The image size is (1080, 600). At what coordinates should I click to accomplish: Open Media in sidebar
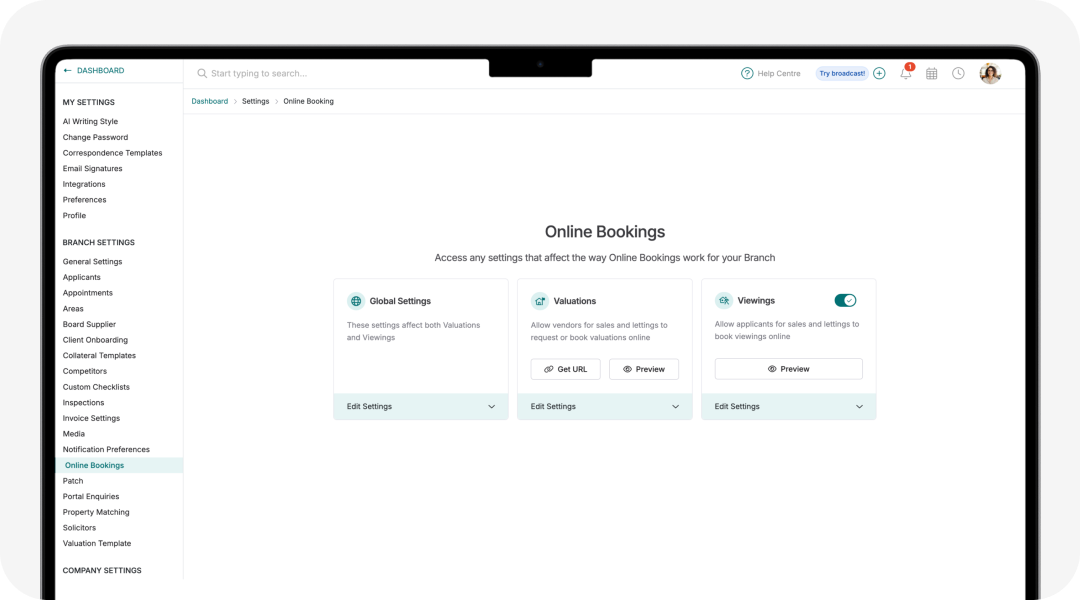[x=74, y=434]
